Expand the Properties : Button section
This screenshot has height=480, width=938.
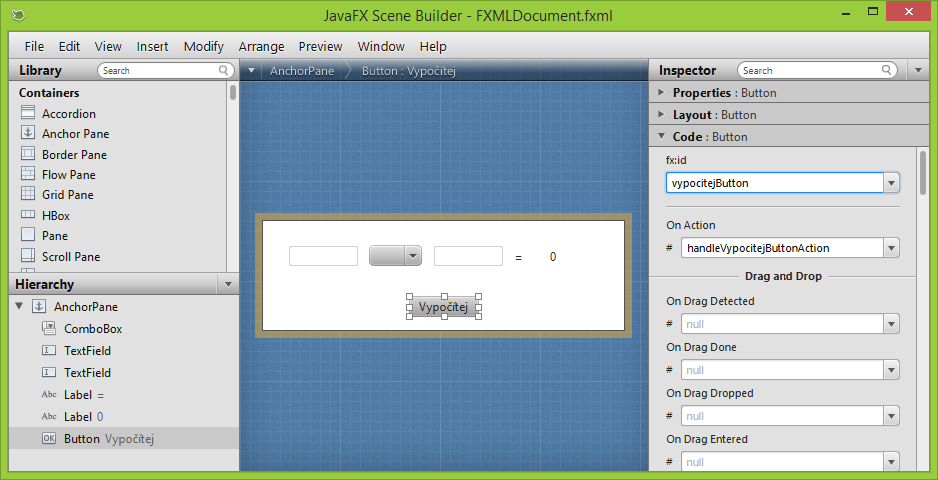661,93
